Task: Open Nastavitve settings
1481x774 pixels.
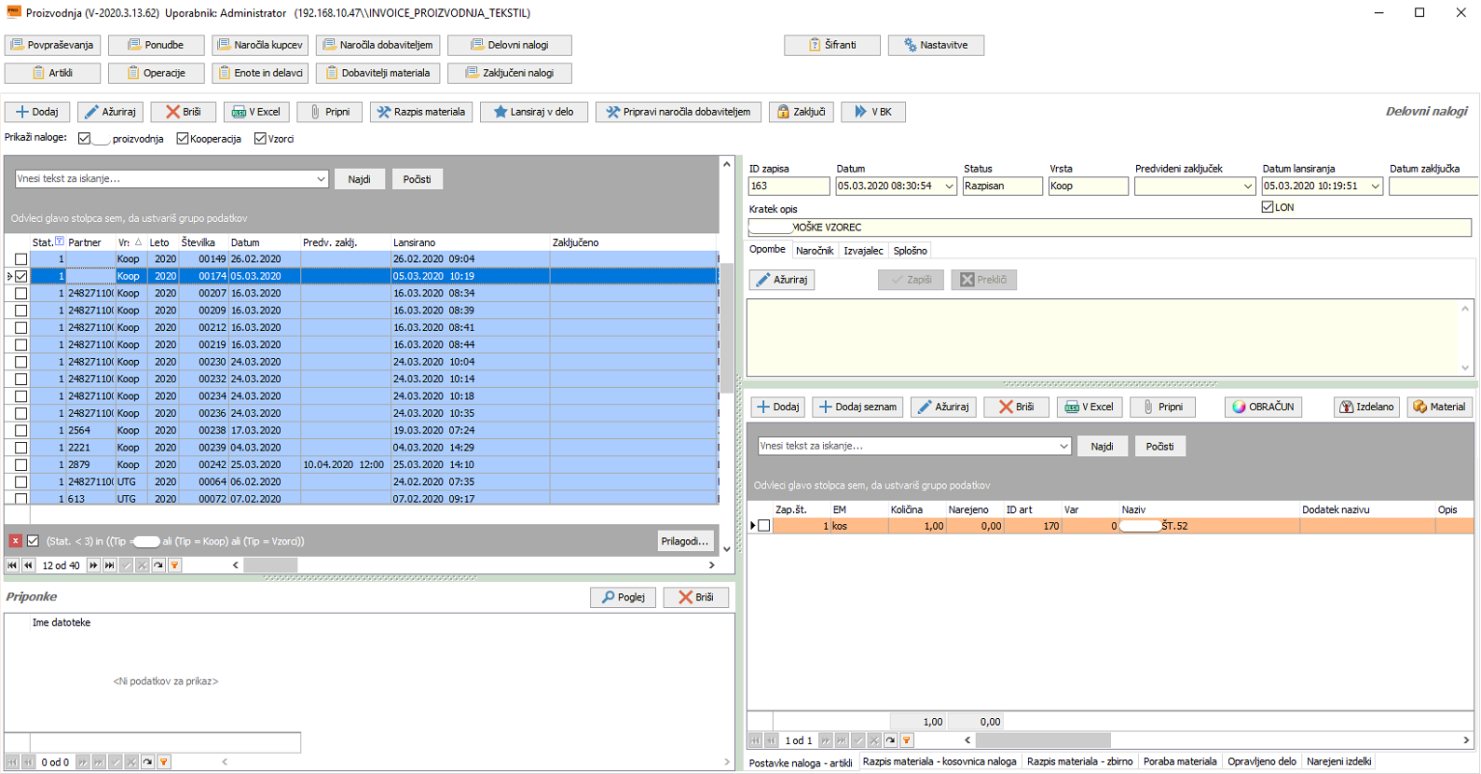Action: [936, 45]
